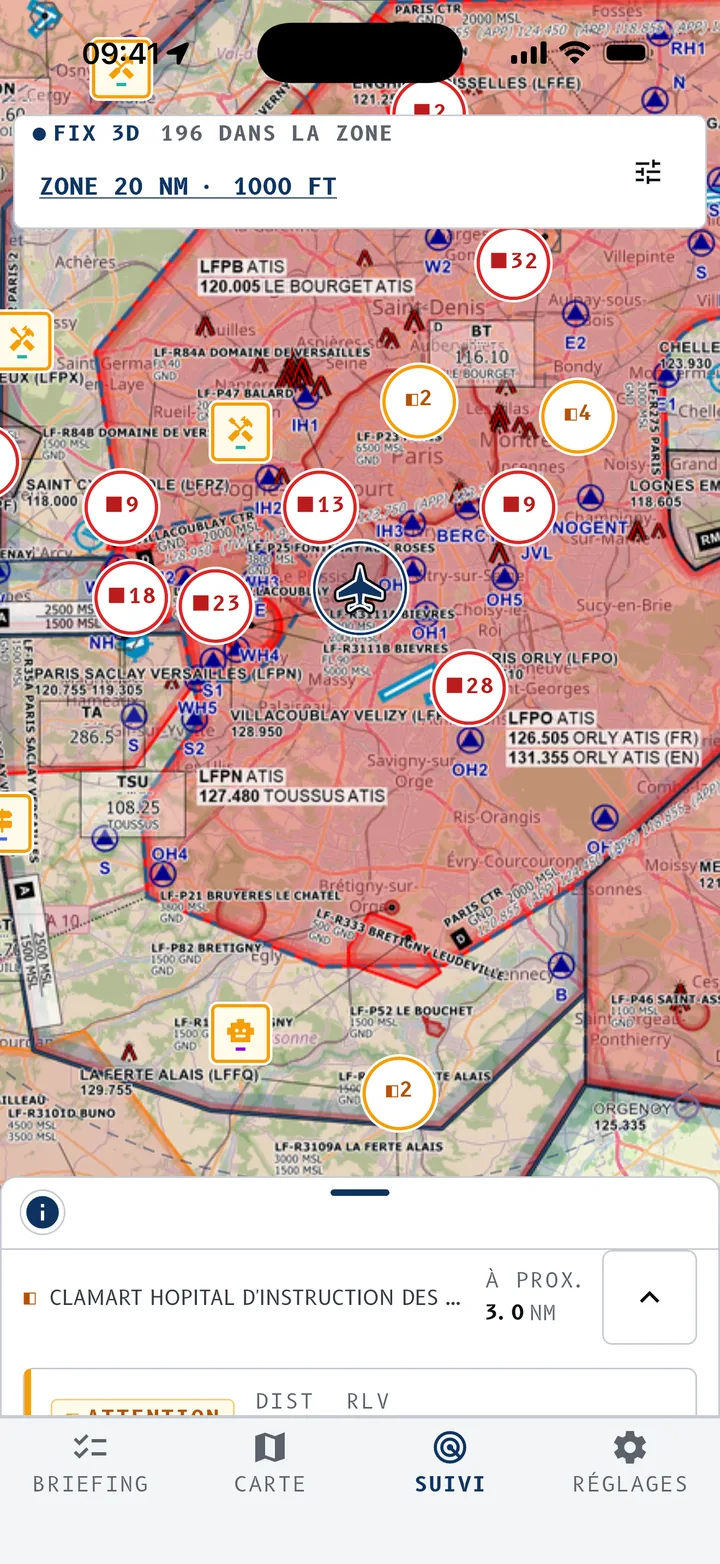This screenshot has height=1564, width=720.
Task: Tap the TSU 108.25 Toussus VOR box
Action: pyautogui.click(x=133, y=802)
